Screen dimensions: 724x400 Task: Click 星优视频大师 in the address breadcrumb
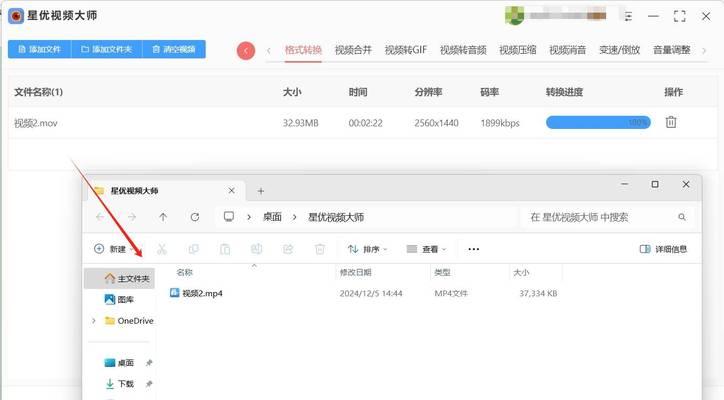tap(336, 217)
